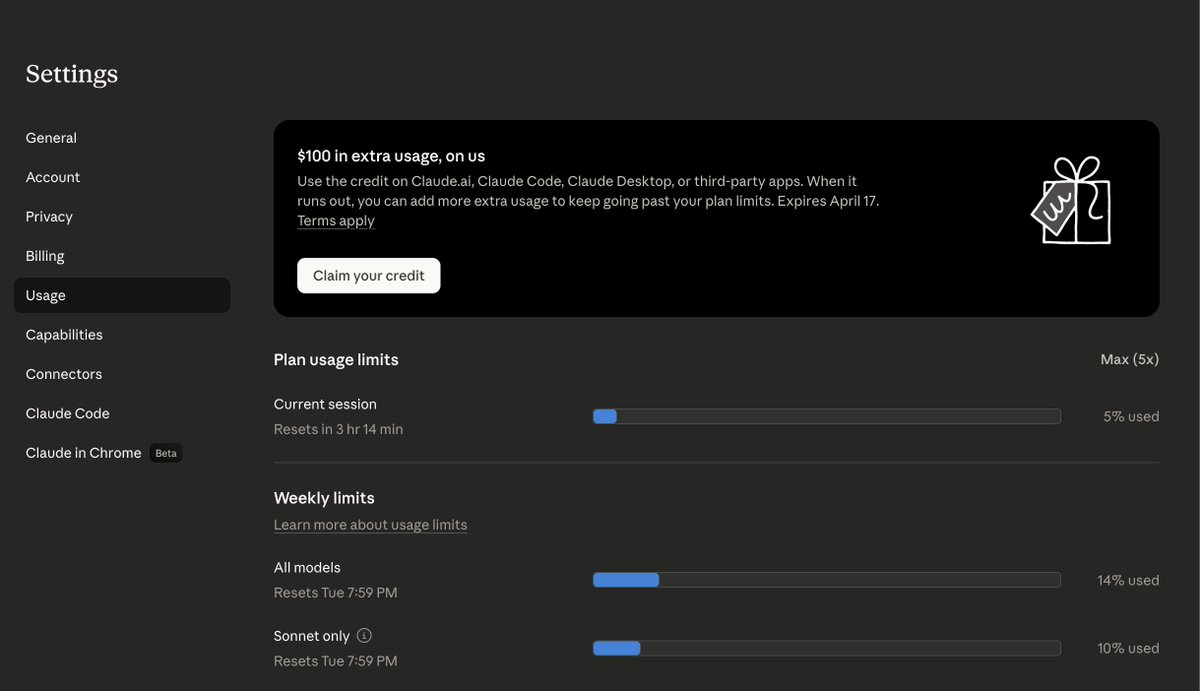This screenshot has height=691, width=1200.
Task: Click the Current session usage bar
Action: click(x=826, y=416)
